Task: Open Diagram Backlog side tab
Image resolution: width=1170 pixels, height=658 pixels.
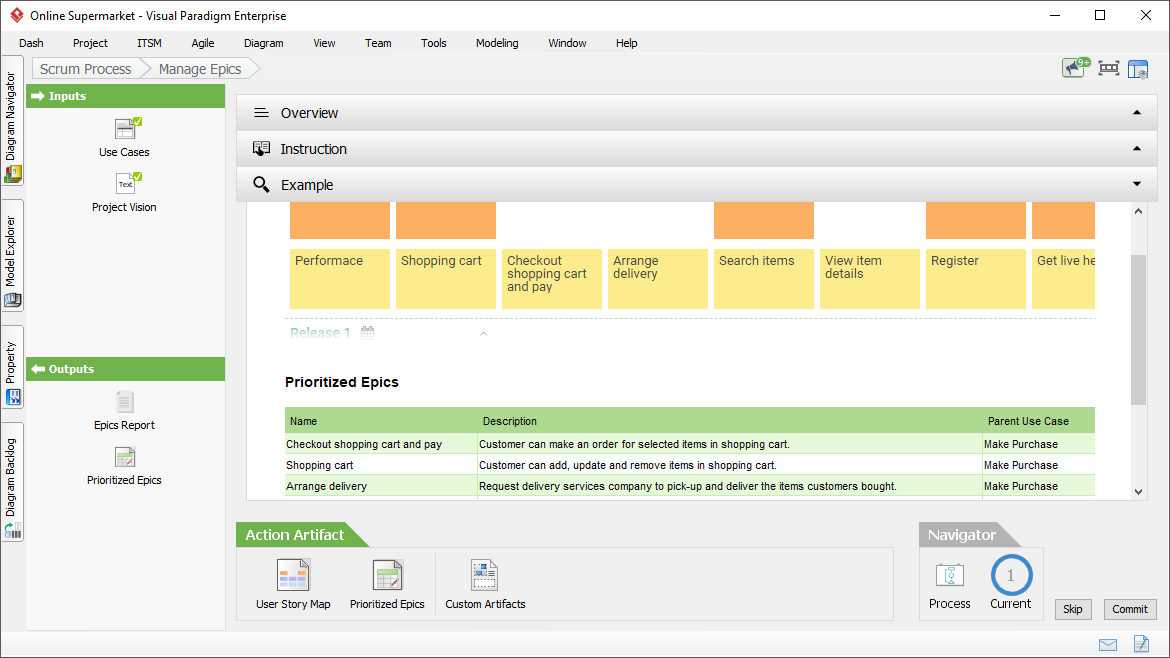Action: click(12, 483)
